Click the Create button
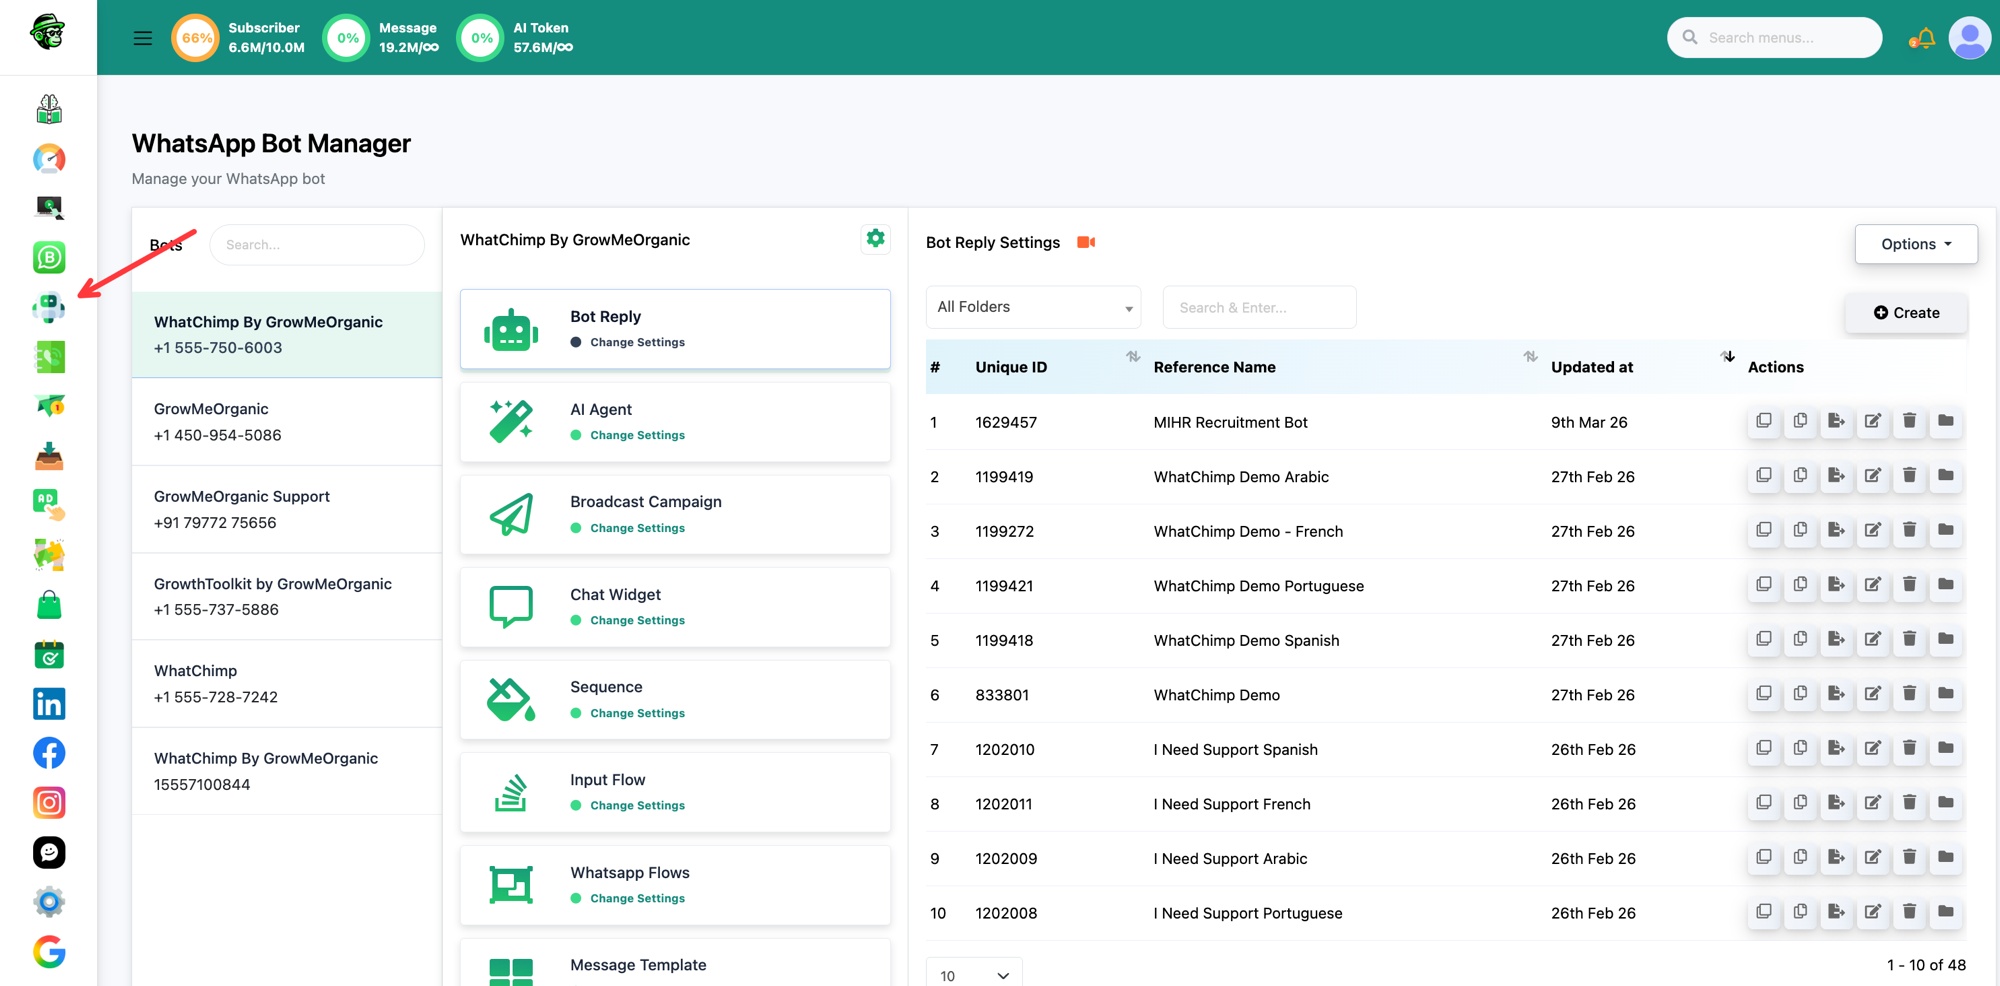Screen dimensions: 2000x986 pos(1906,313)
